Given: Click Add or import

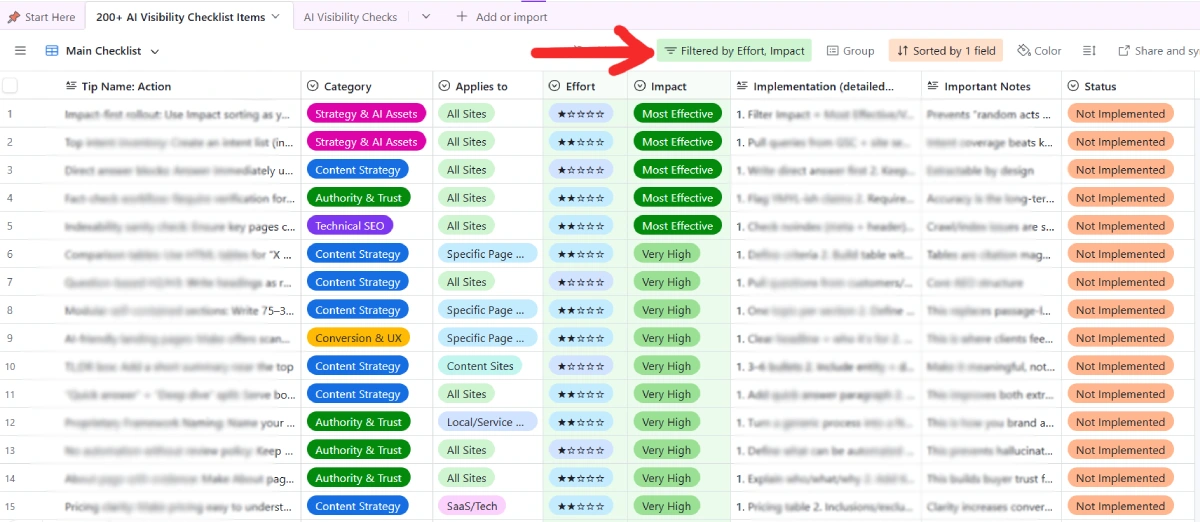Looking at the screenshot, I should pyautogui.click(x=502, y=17).
